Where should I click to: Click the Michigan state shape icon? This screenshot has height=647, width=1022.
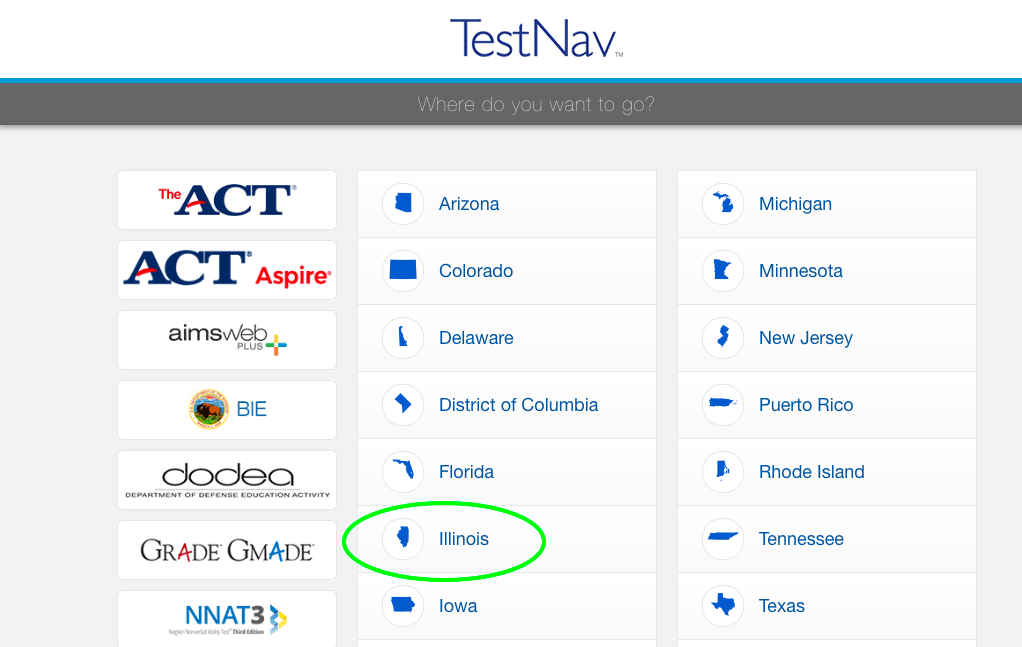(x=723, y=203)
